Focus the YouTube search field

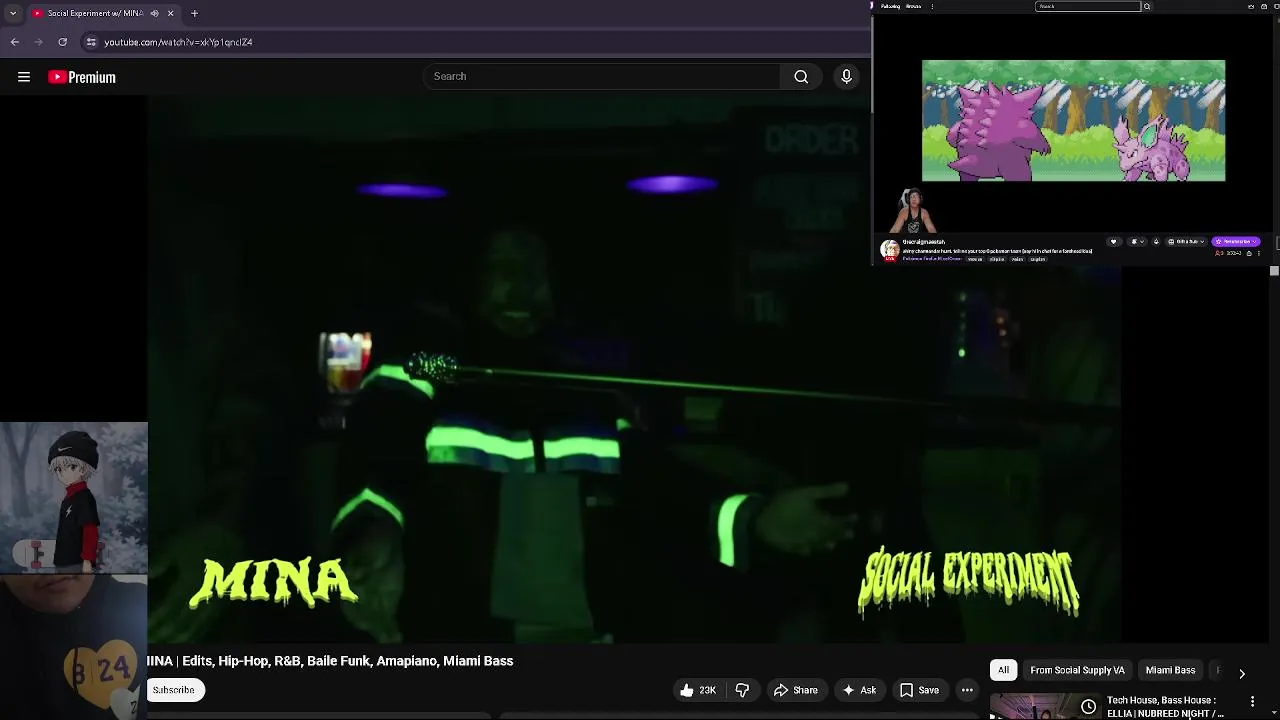coord(602,76)
